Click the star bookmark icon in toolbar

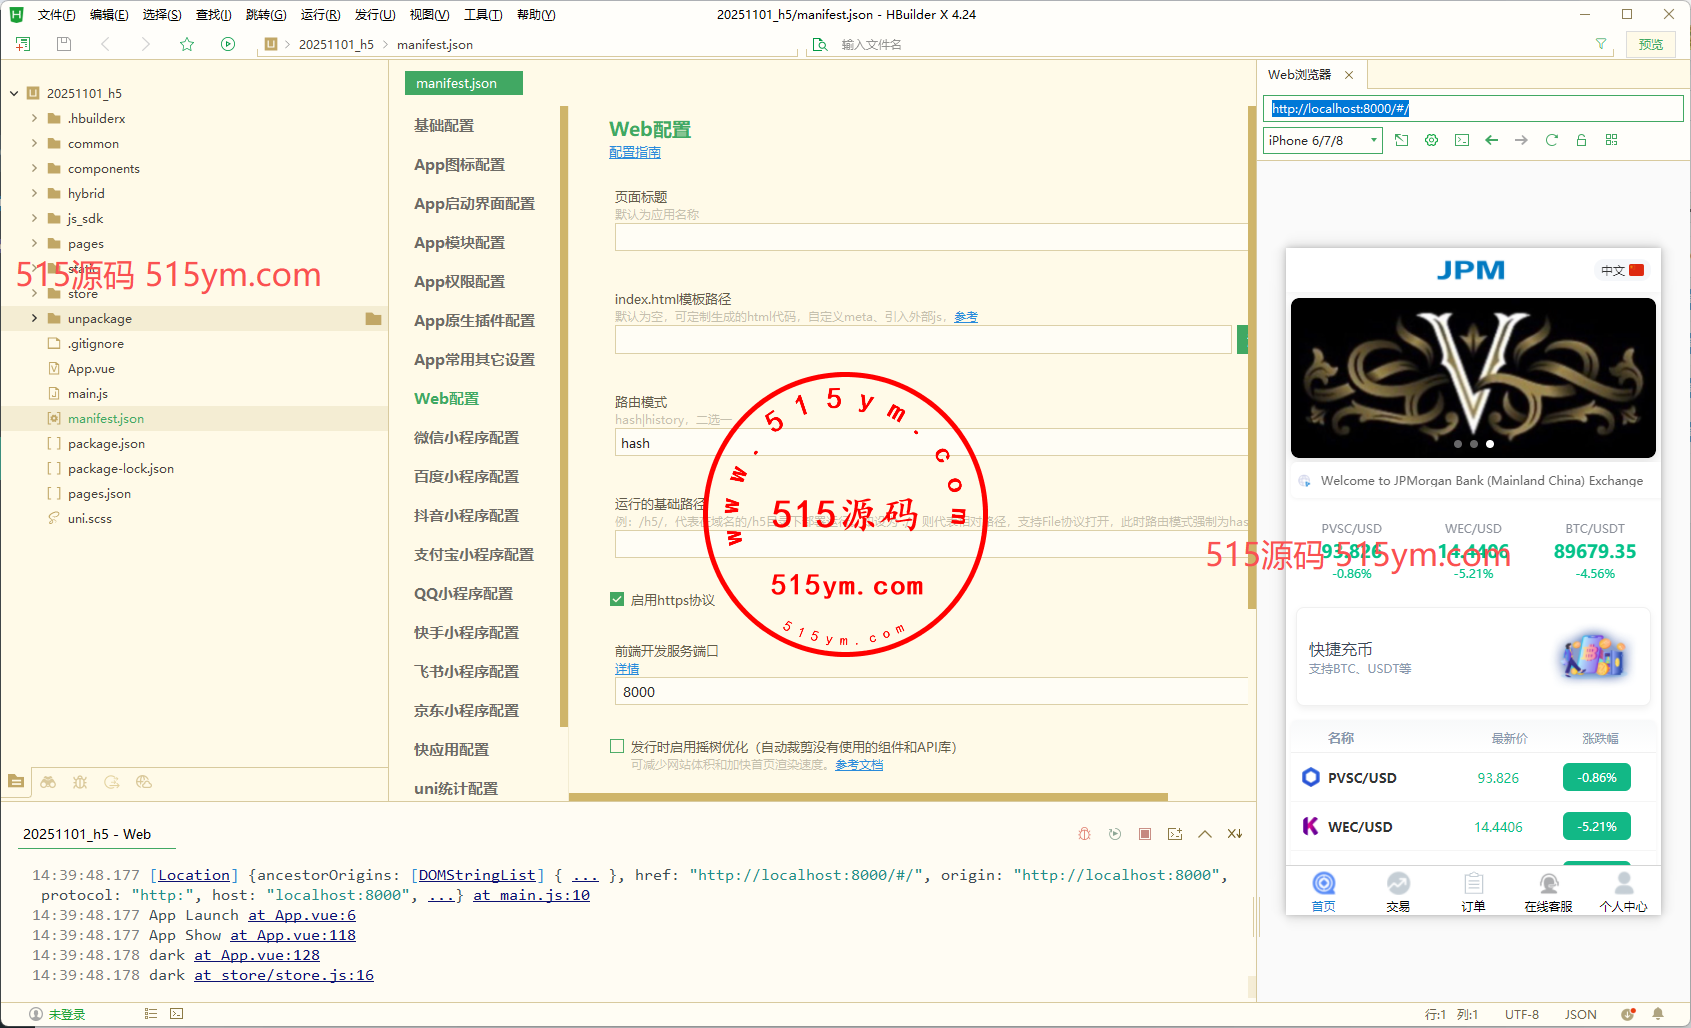pos(187,44)
